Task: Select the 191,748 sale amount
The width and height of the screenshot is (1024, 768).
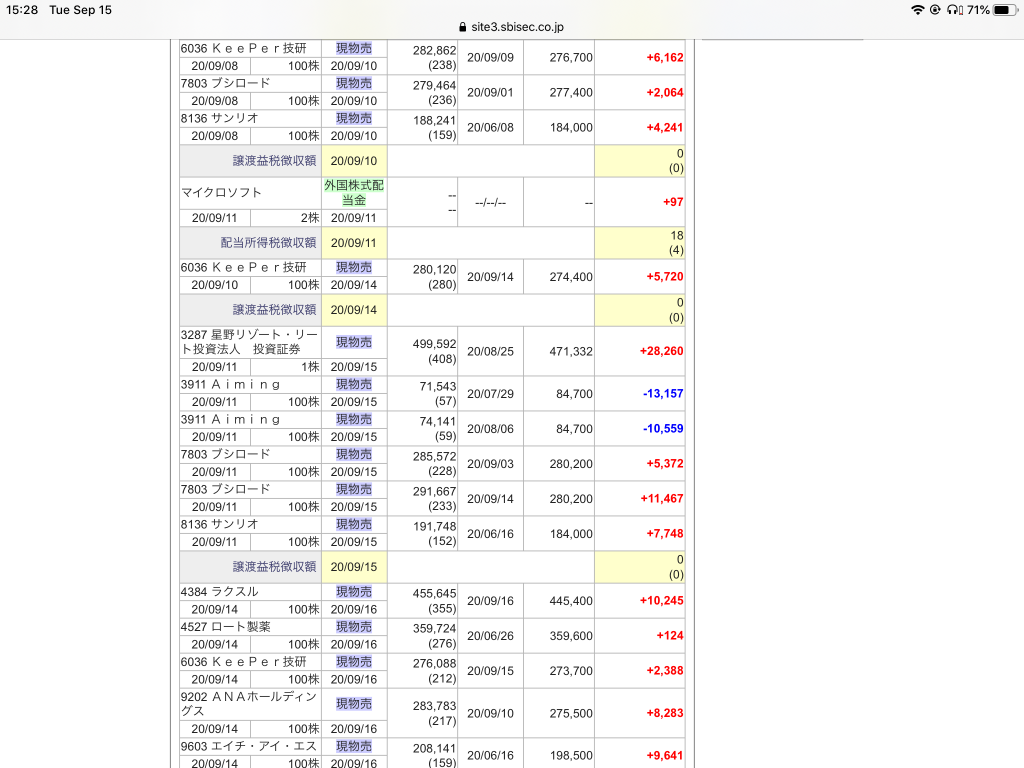Action: pos(434,526)
